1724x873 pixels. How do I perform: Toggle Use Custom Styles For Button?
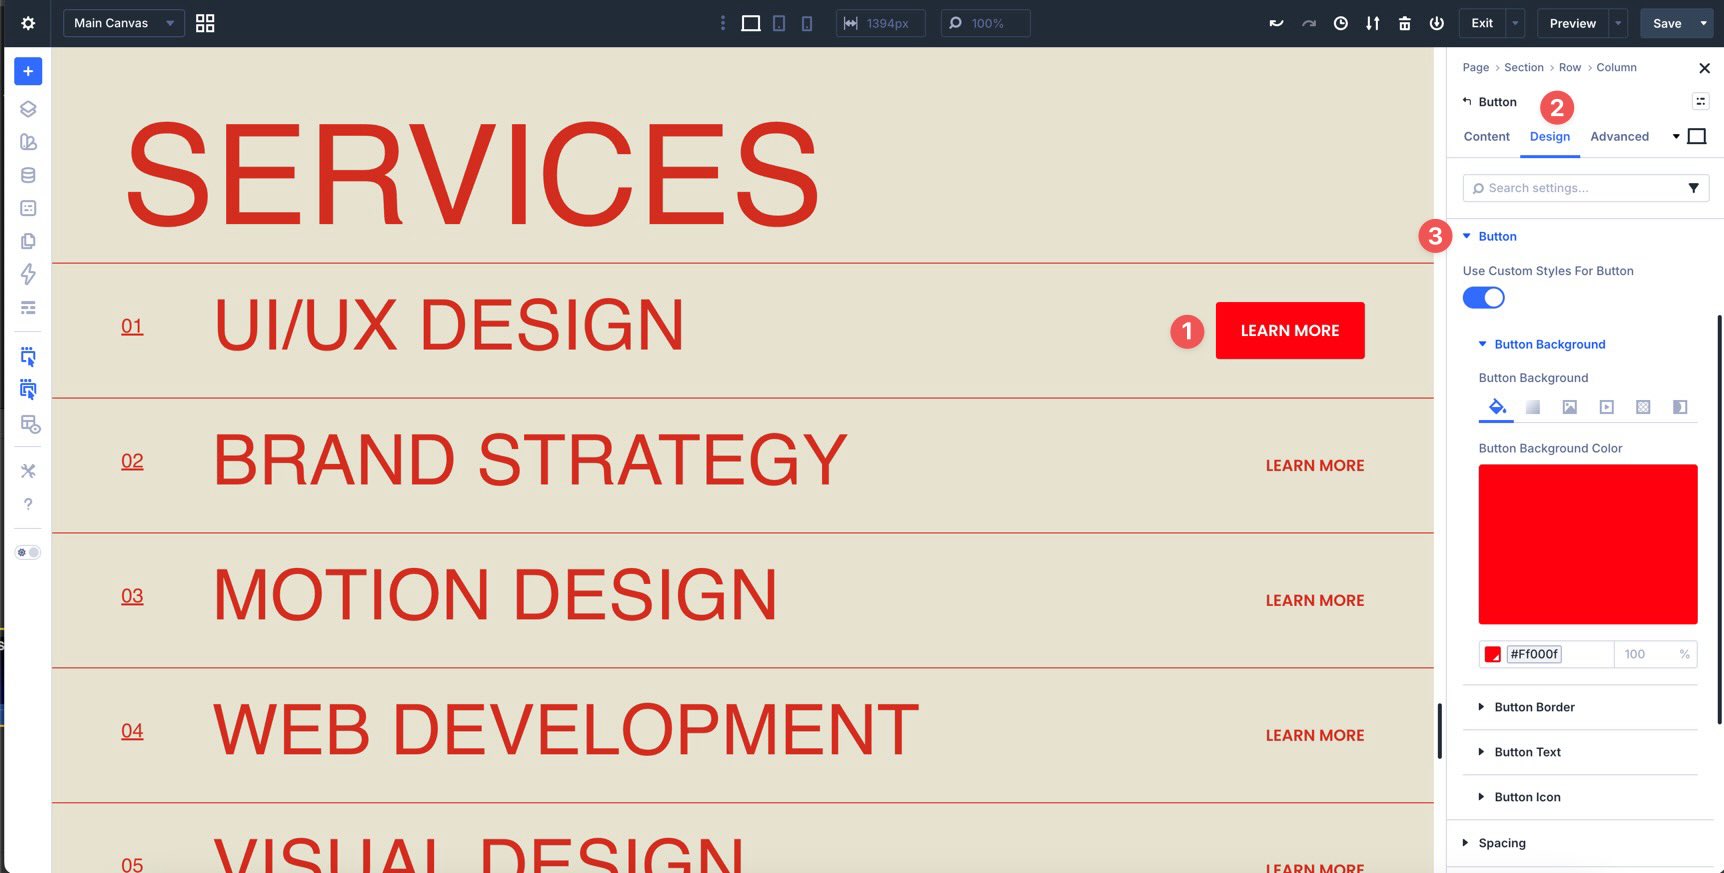click(x=1483, y=298)
